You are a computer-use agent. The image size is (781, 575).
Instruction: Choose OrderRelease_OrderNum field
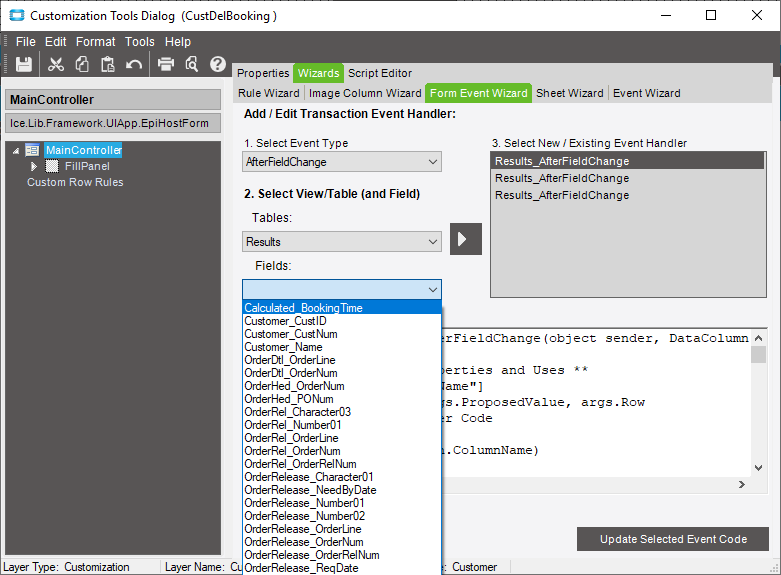point(342,542)
